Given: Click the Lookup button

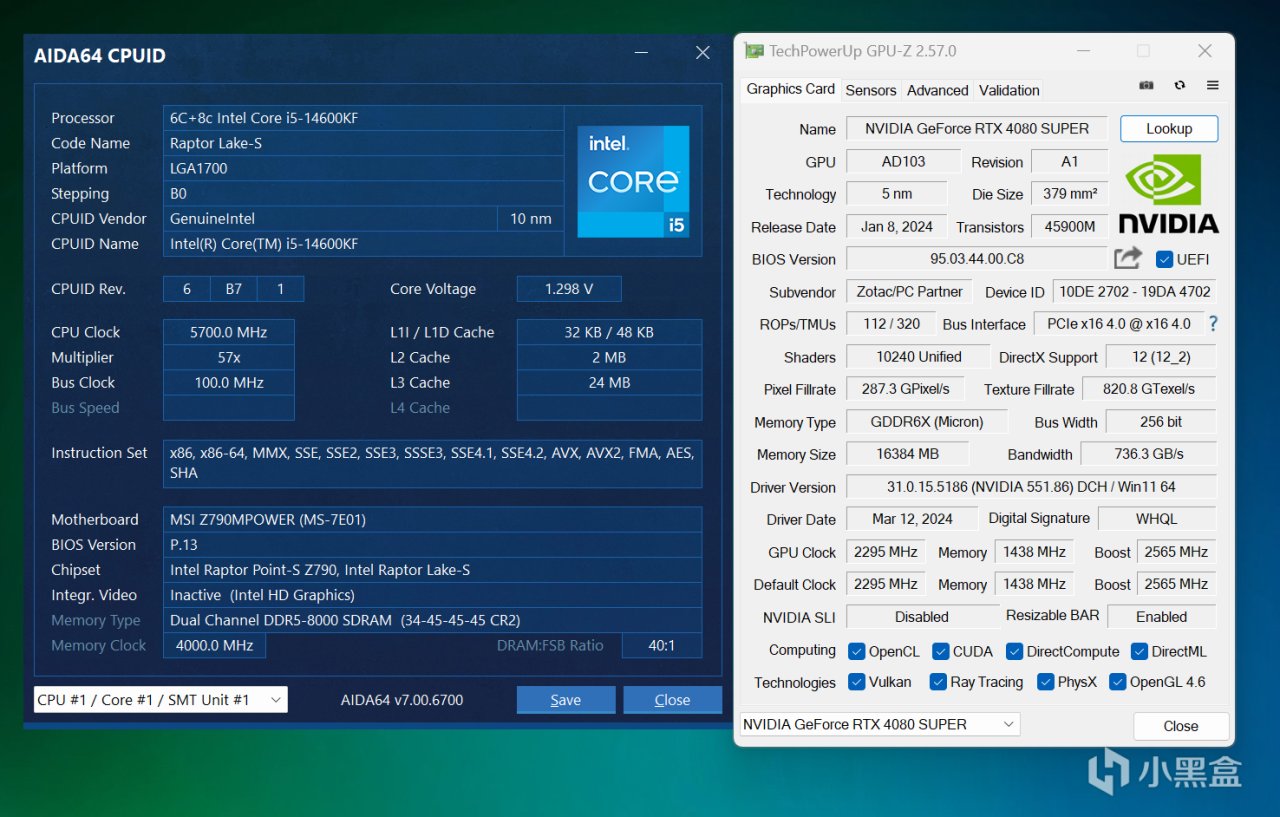Looking at the screenshot, I should pos(1168,128).
